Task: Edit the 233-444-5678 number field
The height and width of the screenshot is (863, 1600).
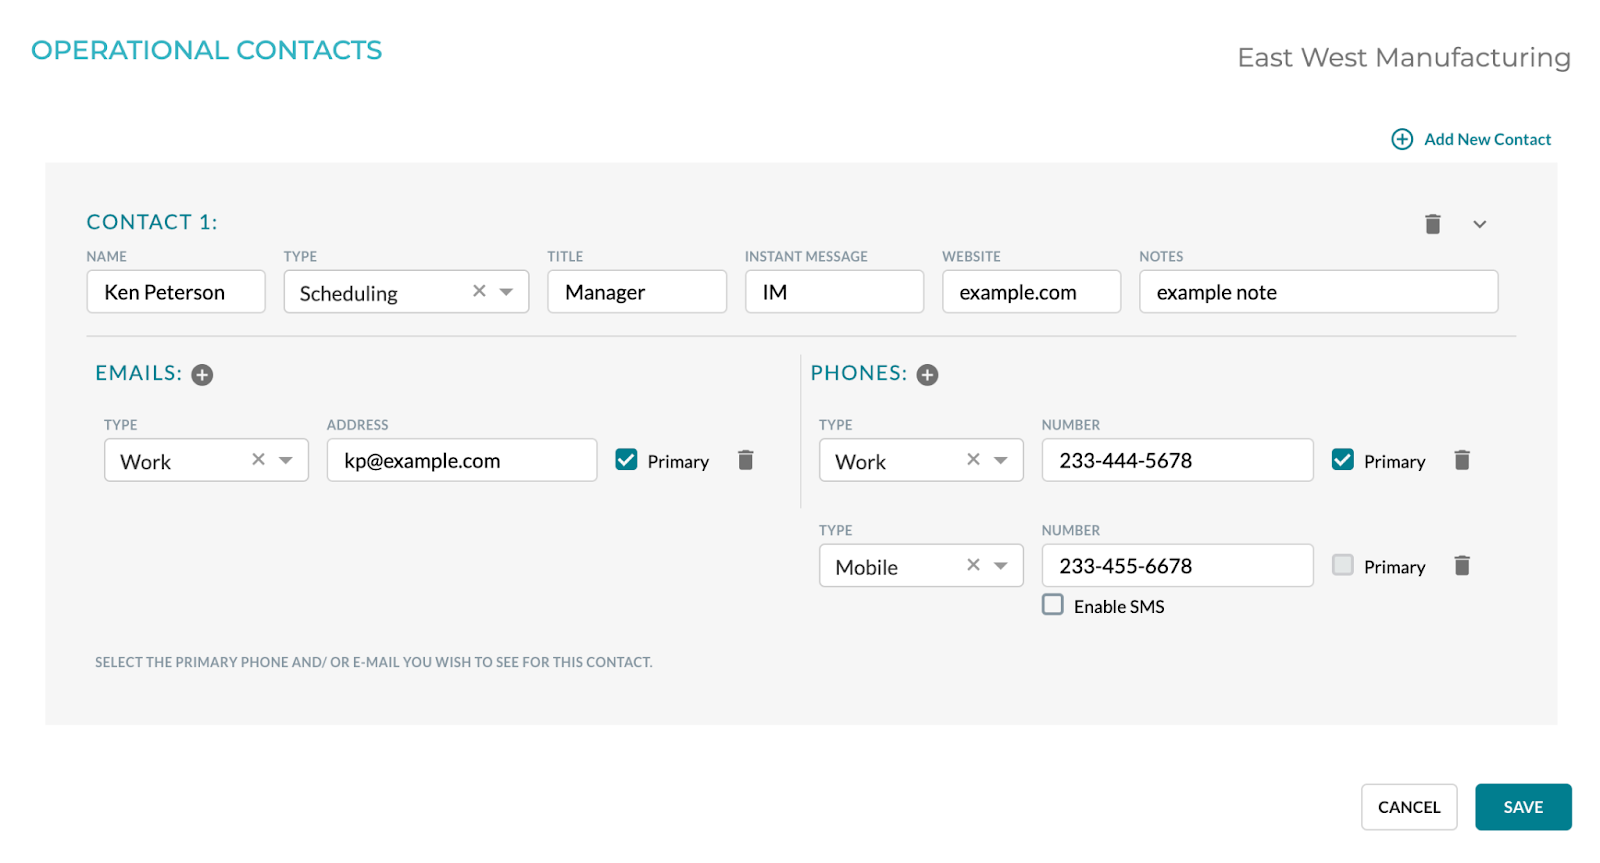Action: coord(1177,460)
